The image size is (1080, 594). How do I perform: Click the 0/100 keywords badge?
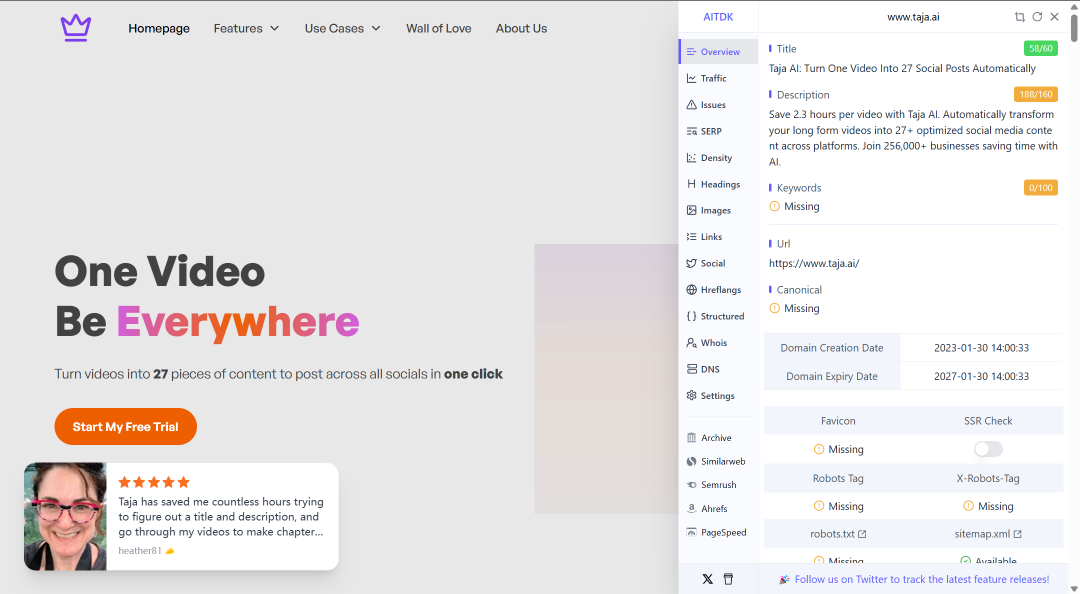(1041, 187)
